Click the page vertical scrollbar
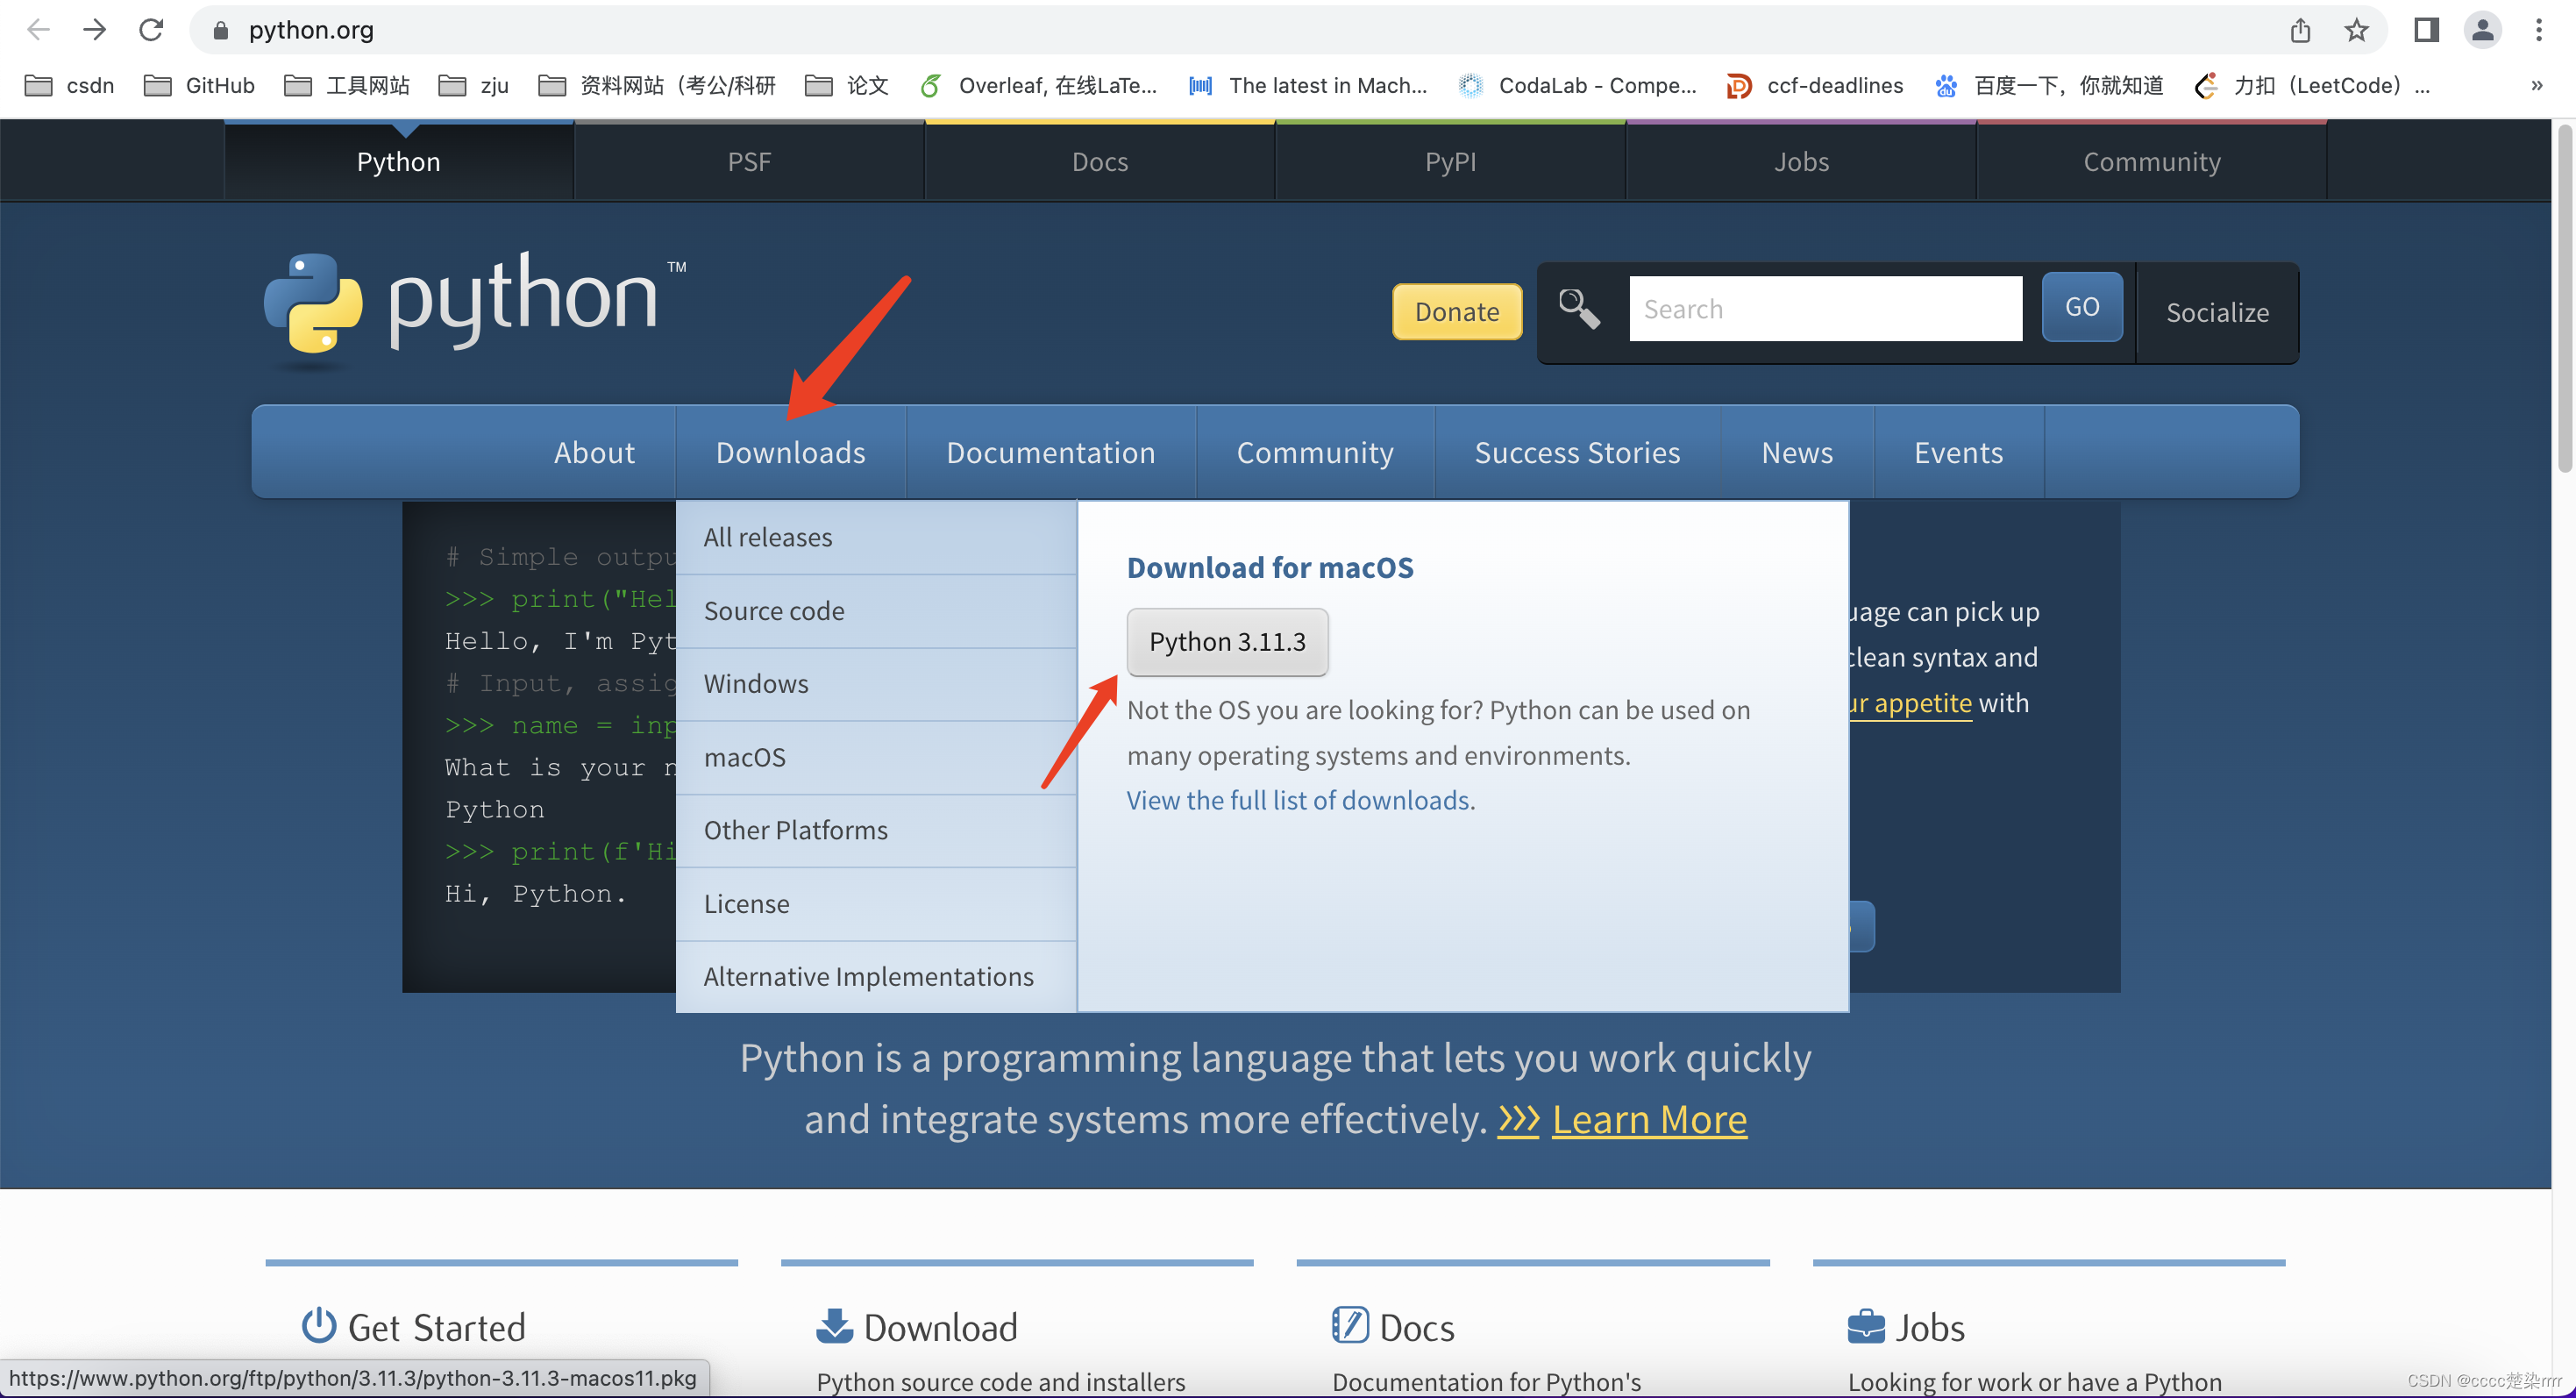 2564,300
